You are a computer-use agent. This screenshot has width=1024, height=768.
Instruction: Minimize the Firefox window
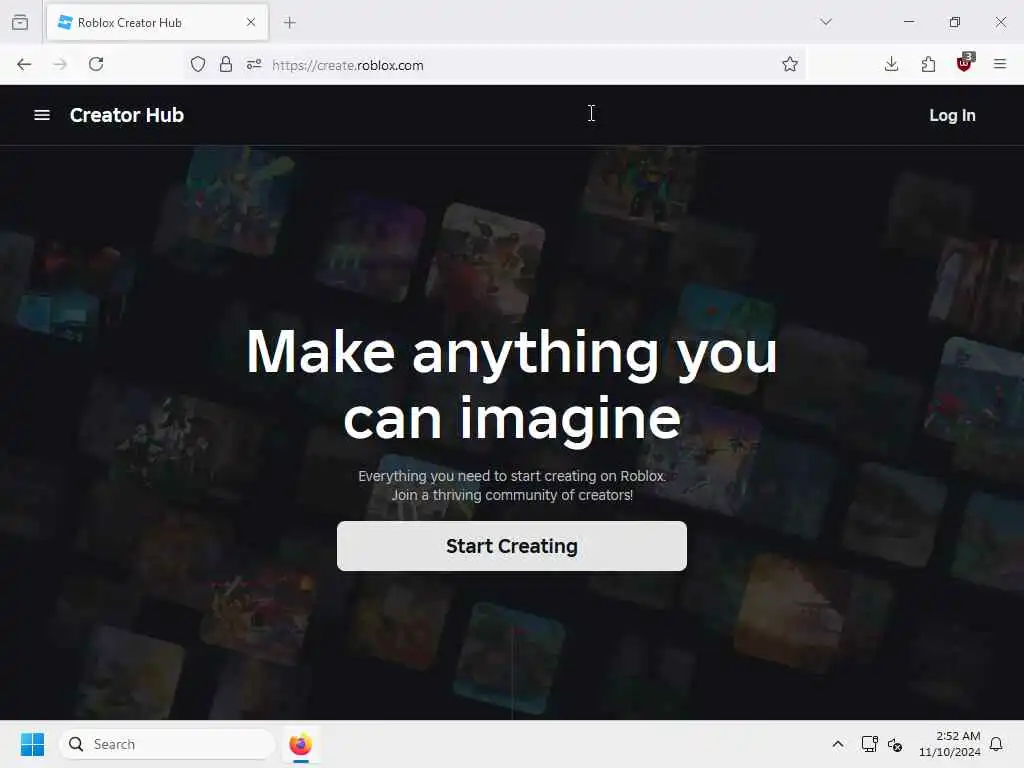click(x=909, y=22)
